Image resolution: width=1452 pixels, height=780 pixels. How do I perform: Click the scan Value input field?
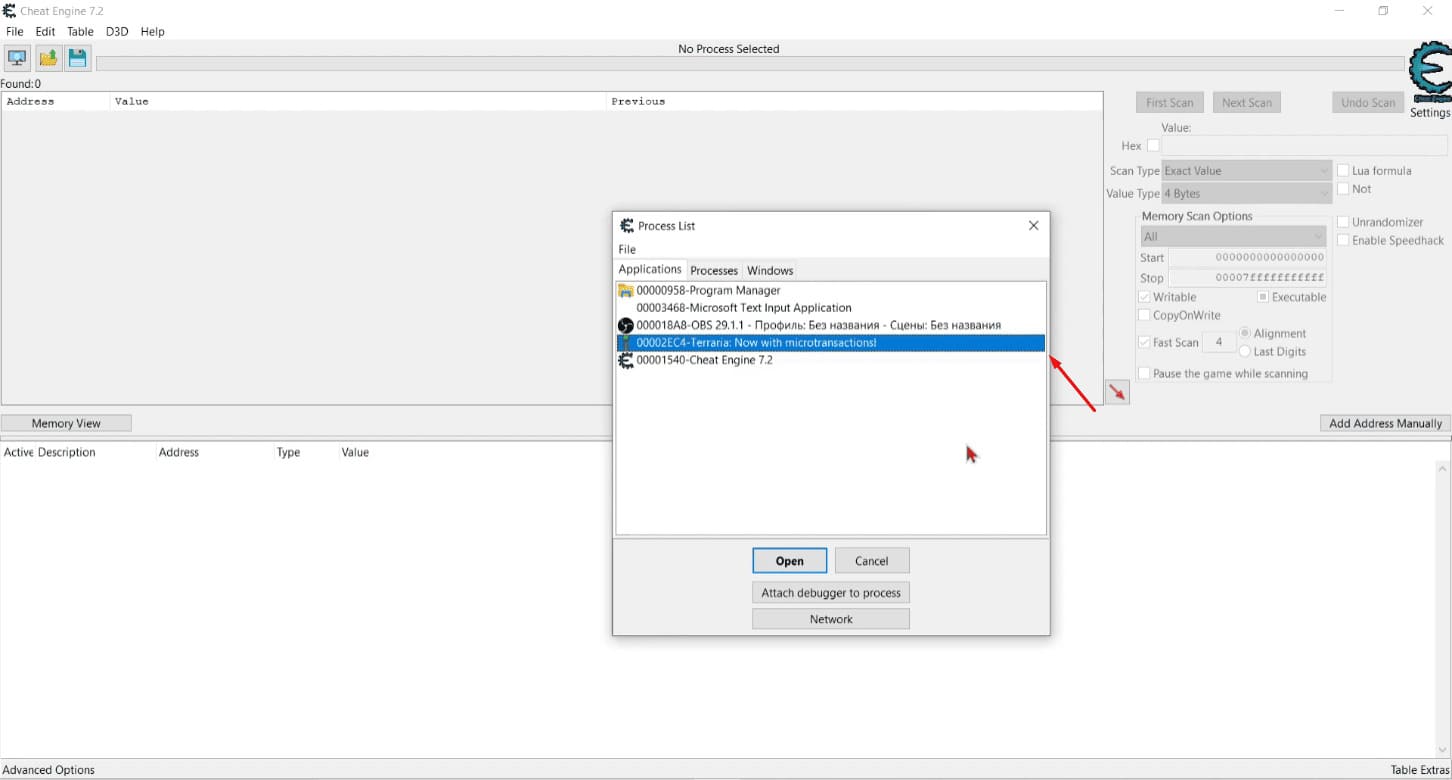click(1304, 146)
